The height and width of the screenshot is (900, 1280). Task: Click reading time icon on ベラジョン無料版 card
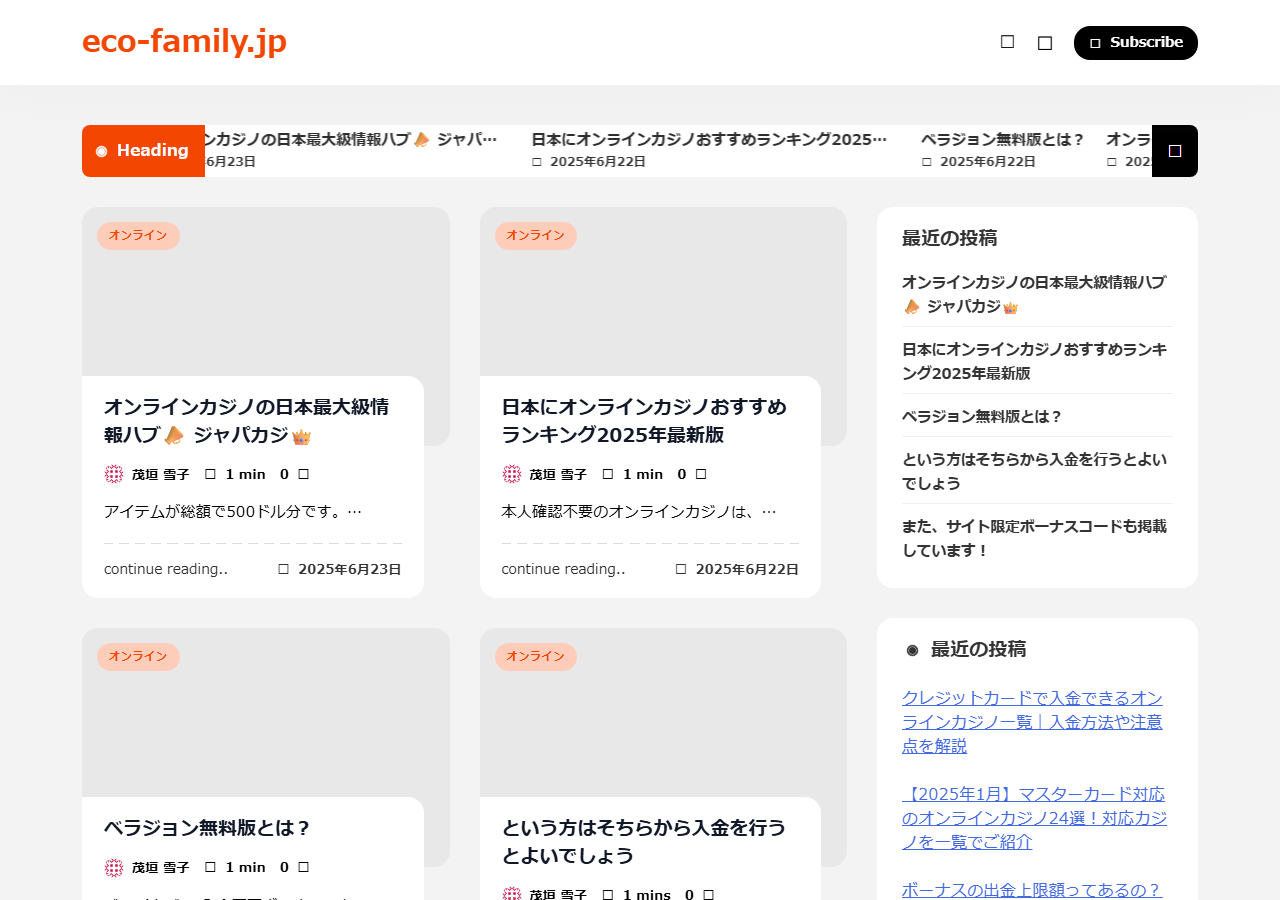210,867
